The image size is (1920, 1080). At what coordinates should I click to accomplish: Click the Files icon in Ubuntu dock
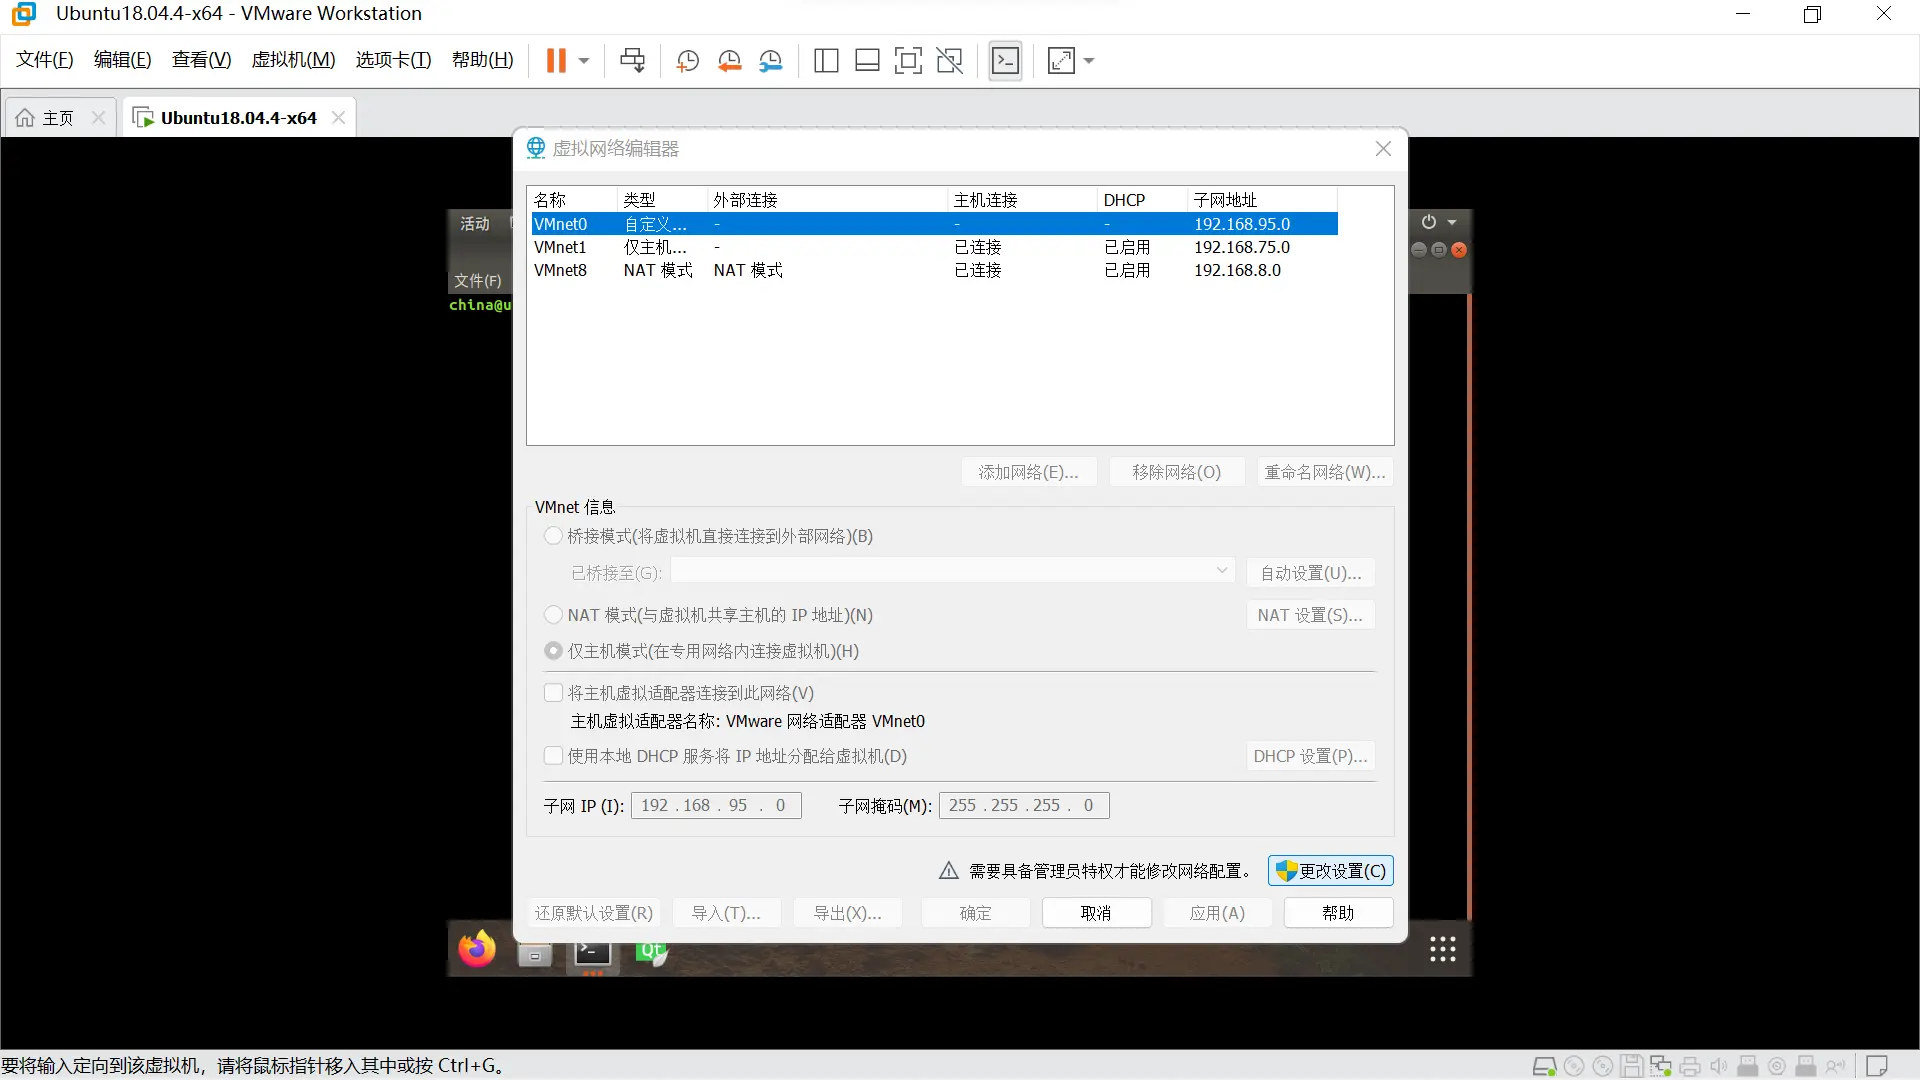tap(534, 955)
